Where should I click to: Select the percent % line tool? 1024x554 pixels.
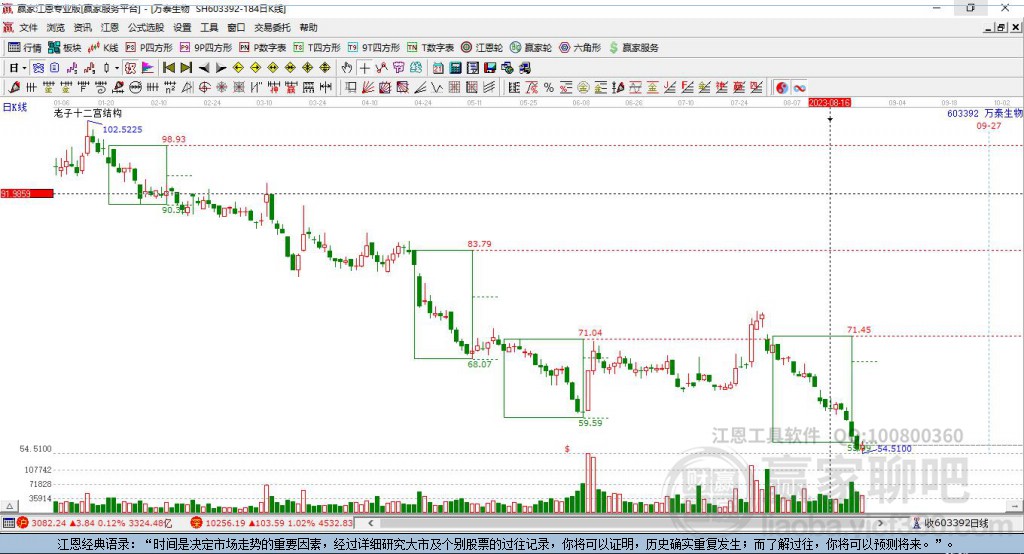pyautogui.click(x=549, y=88)
